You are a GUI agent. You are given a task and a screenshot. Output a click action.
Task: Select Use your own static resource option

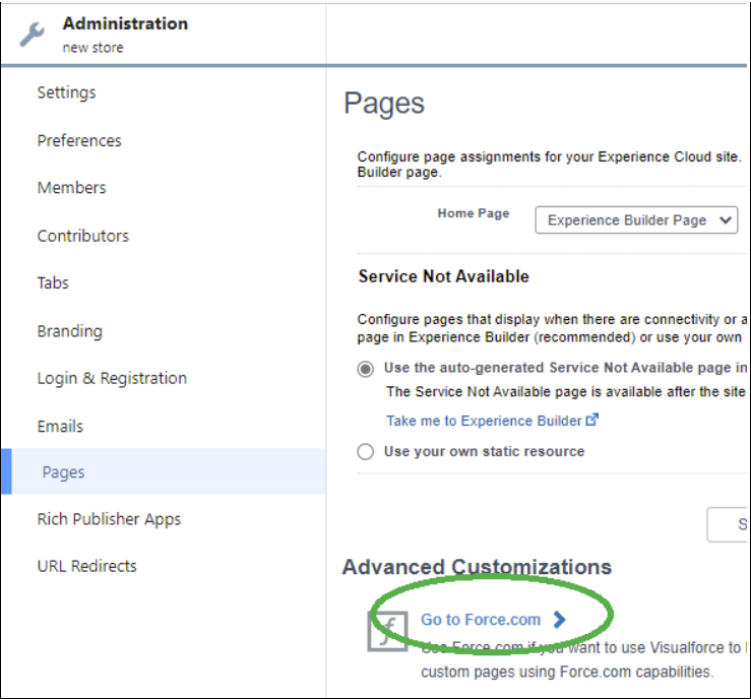coord(365,451)
